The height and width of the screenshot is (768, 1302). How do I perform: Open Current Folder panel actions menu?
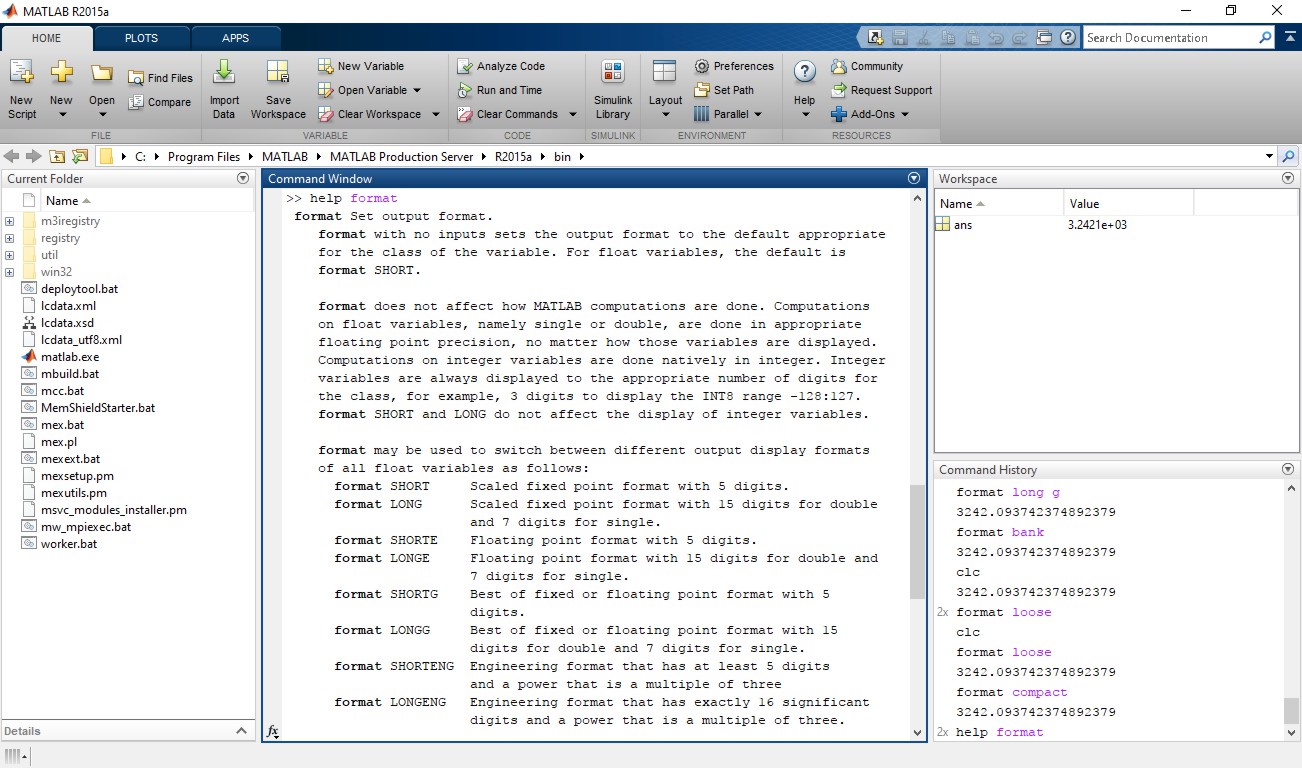point(242,178)
